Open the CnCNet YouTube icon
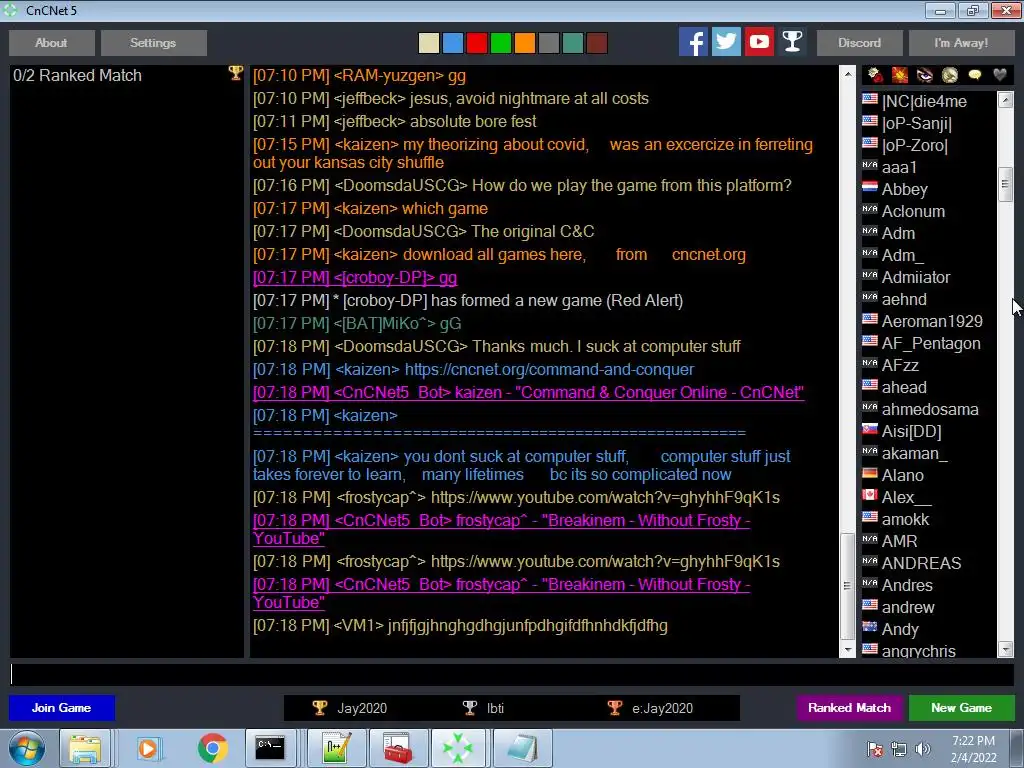Viewport: 1024px width, 768px height. 759,42
